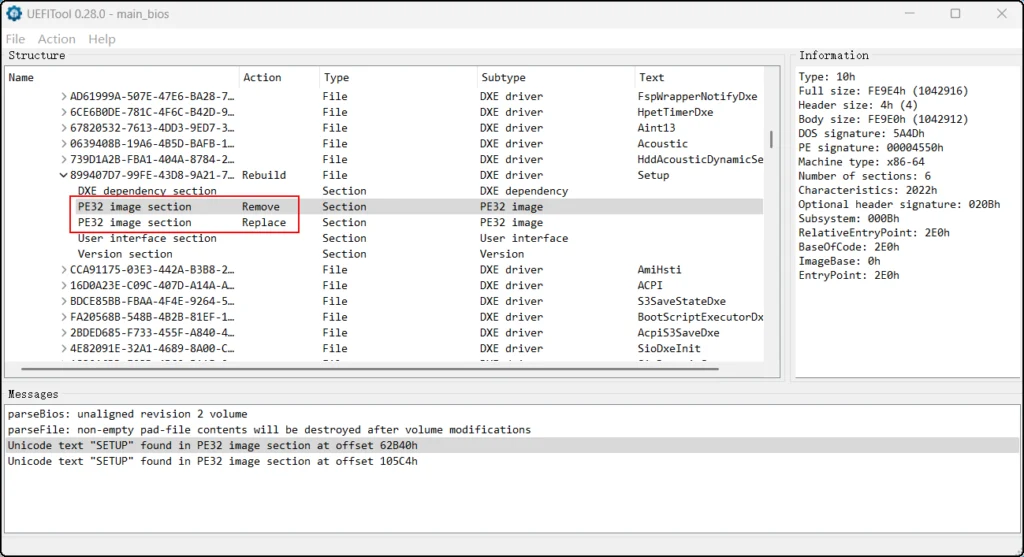Select PE32 image section marked Replace
This screenshot has width=1024, height=557.
point(135,223)
